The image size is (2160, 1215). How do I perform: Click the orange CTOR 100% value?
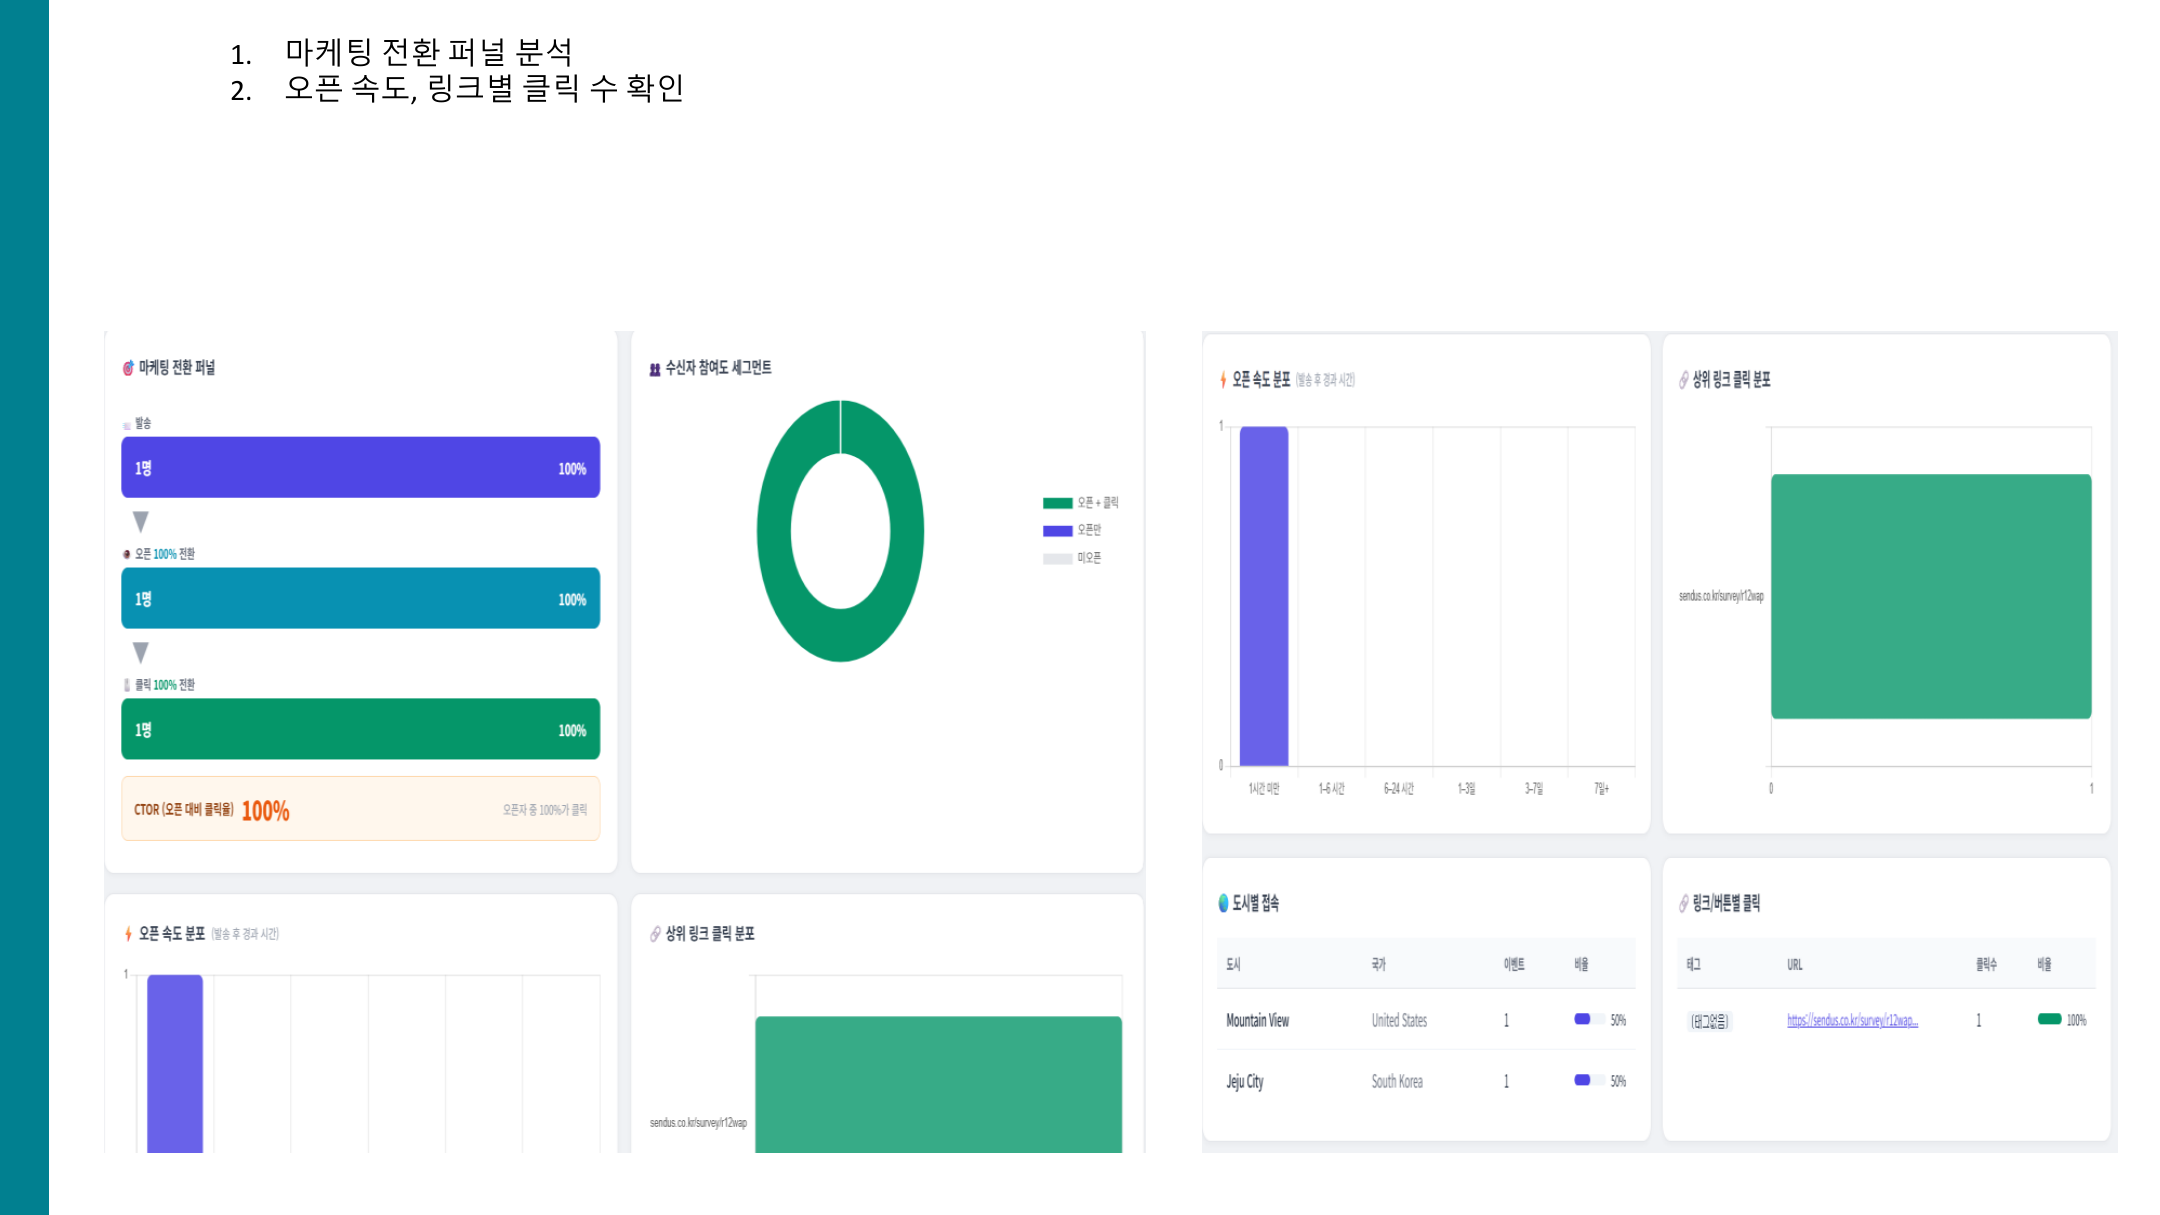click(x=266, y=811)
